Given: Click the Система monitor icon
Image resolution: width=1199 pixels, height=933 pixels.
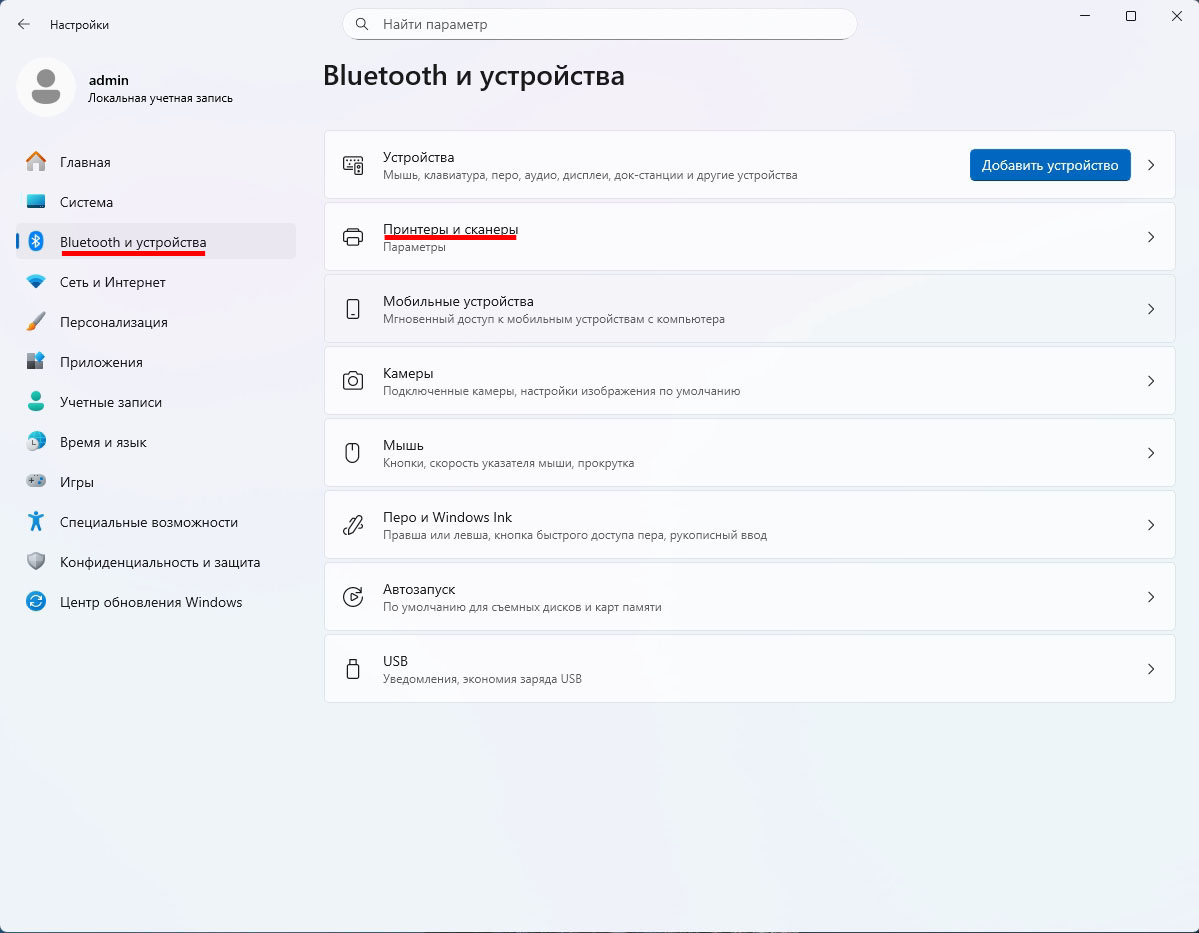Looking at the screenshot, I should [36, 201].
